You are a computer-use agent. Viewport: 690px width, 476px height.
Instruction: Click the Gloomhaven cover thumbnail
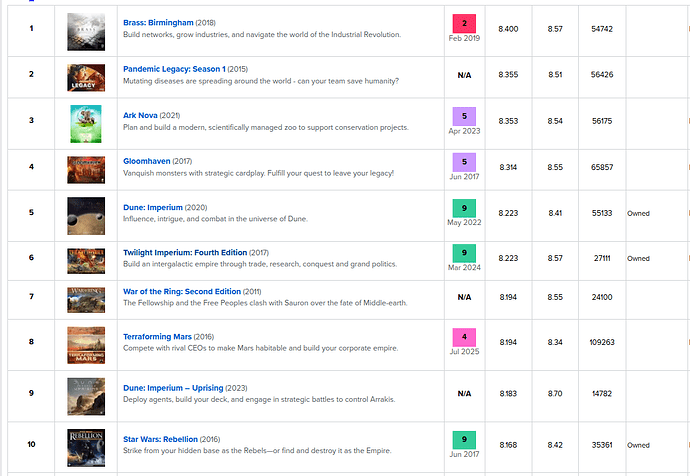coord(86,172)
